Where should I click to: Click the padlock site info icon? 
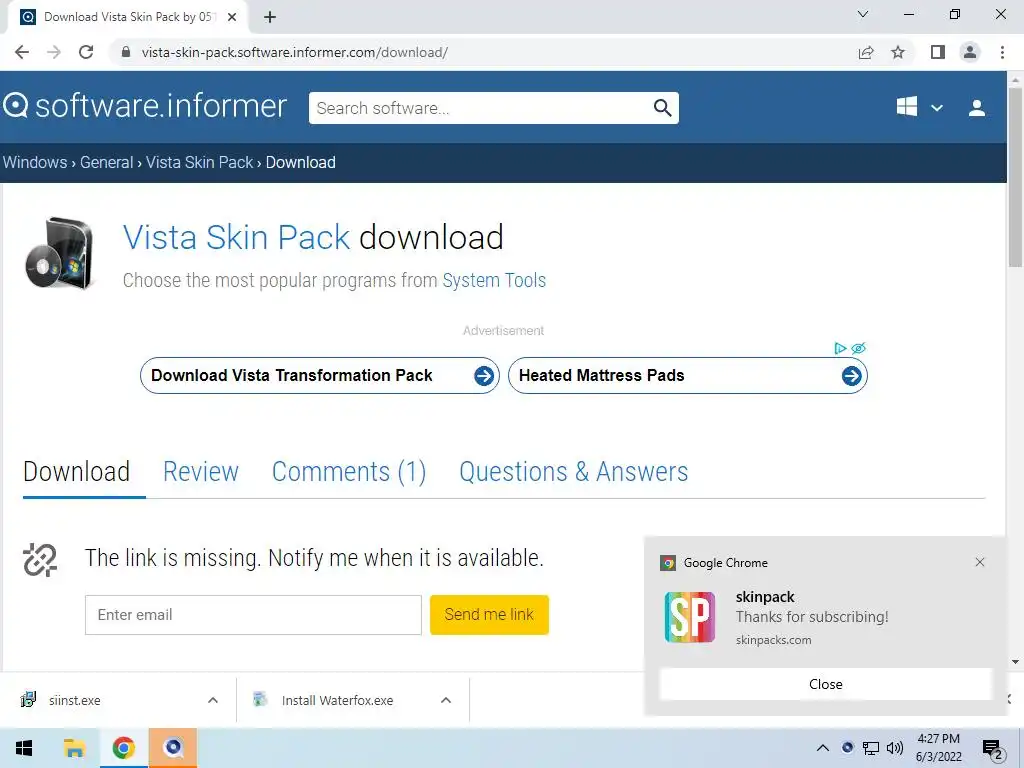point(127,52)
